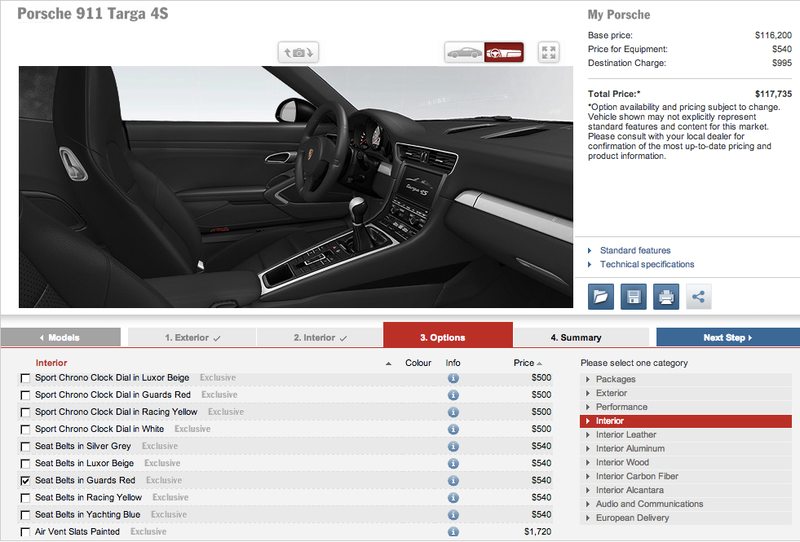Select the interior view icon

tap(504, 52)
